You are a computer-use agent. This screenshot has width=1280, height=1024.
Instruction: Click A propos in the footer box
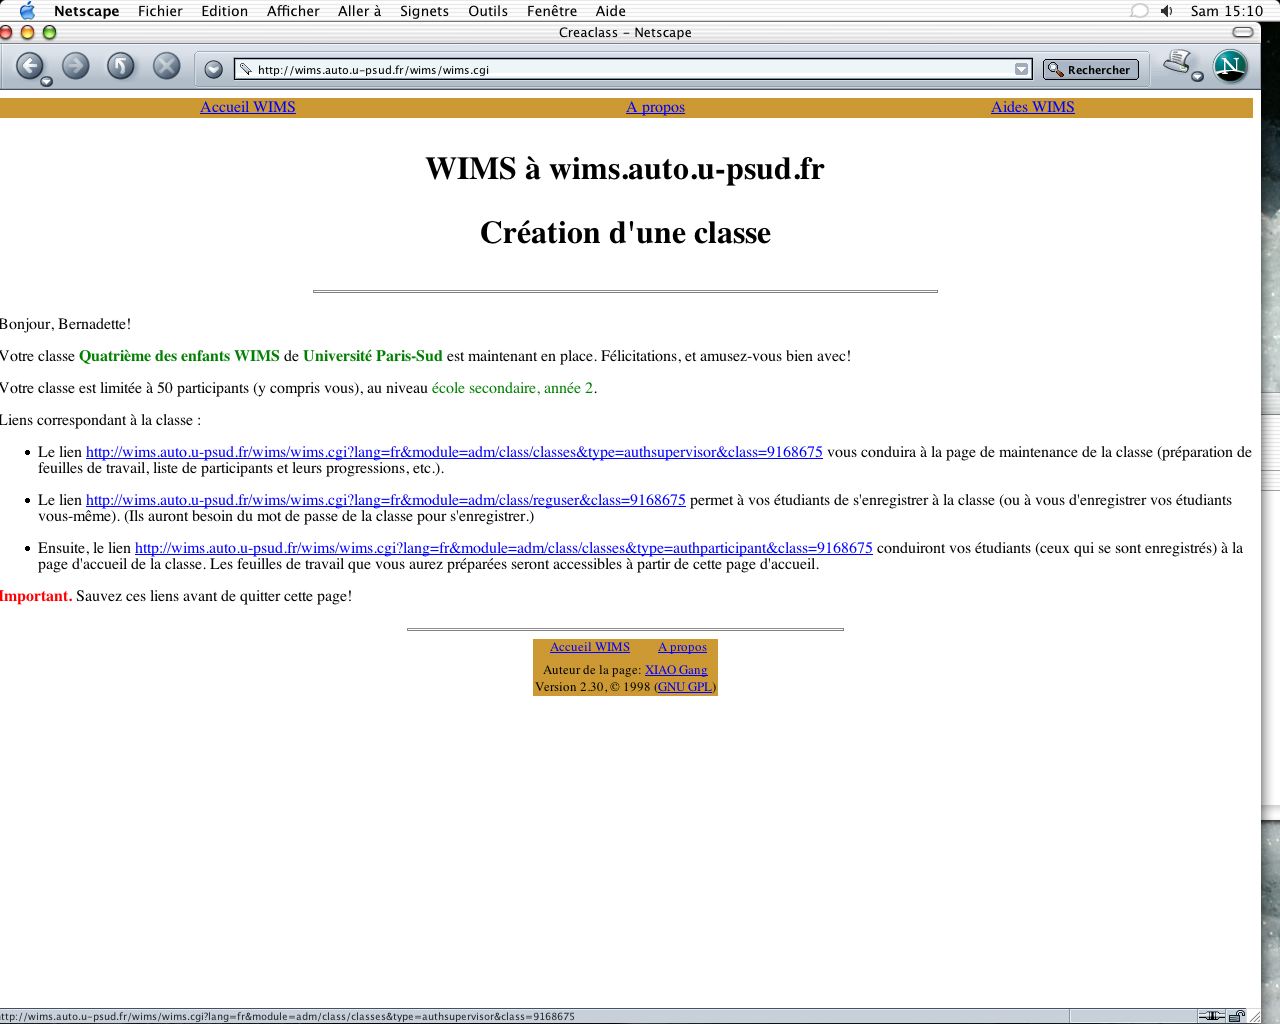(682, 647)
